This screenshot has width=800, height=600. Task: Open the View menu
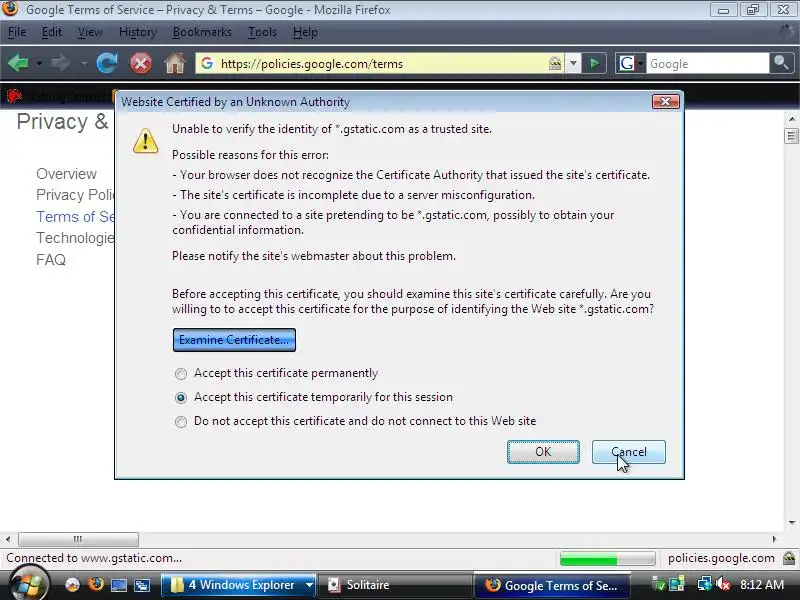tap(90, 32)
